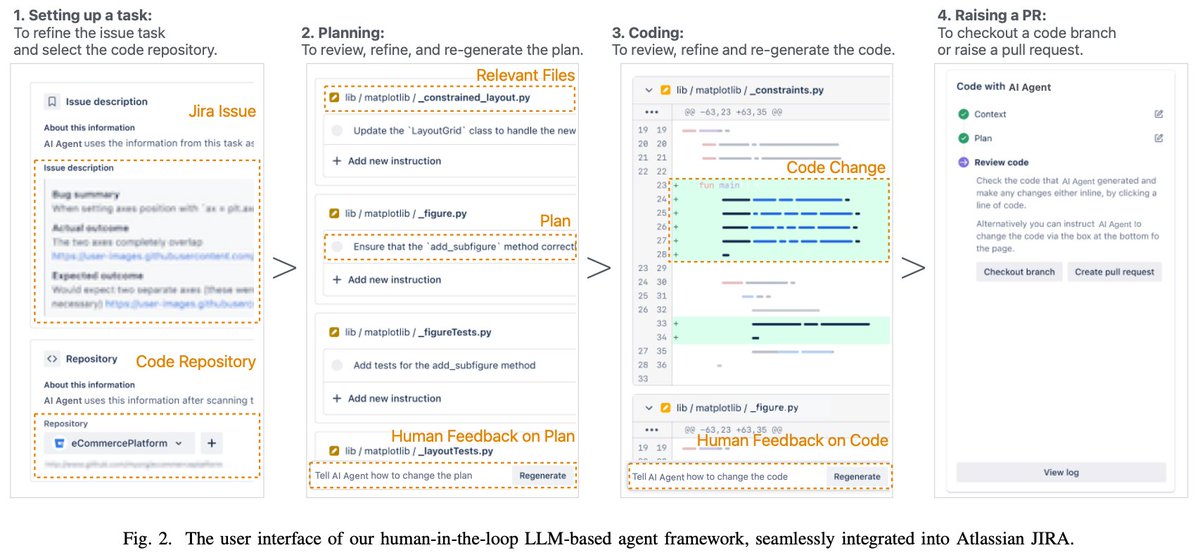Click the View log button
The height and width of the screenshot is (555, 1200).
(1060, 472)
